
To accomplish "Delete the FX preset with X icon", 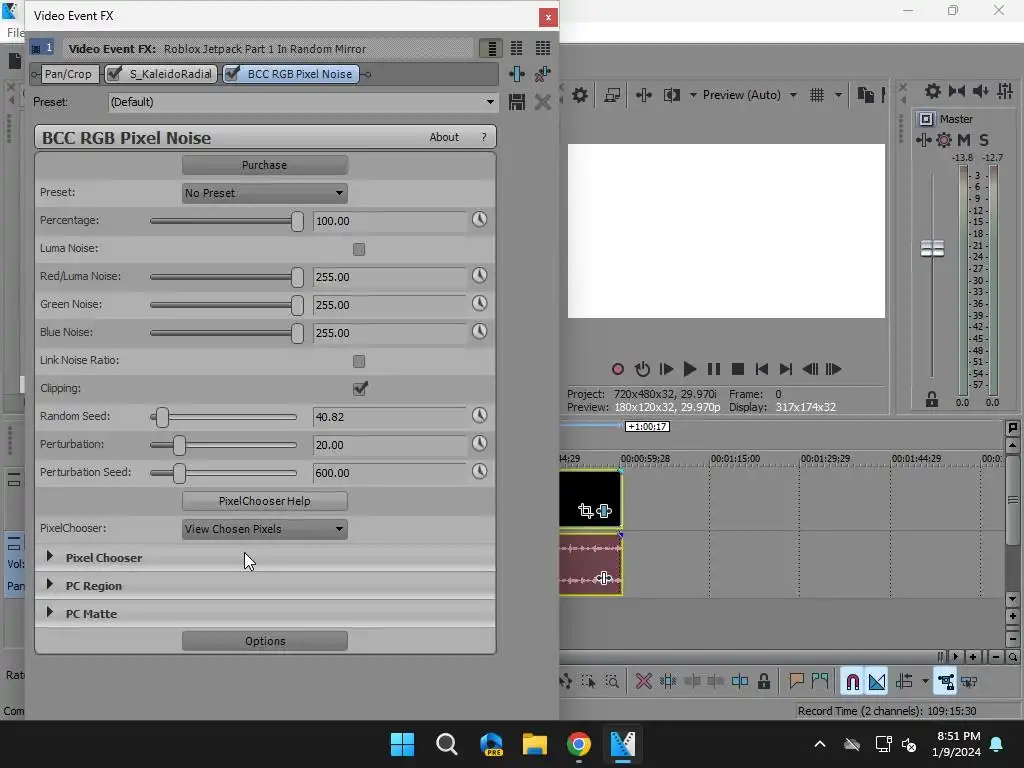I will tap(543, 102).
